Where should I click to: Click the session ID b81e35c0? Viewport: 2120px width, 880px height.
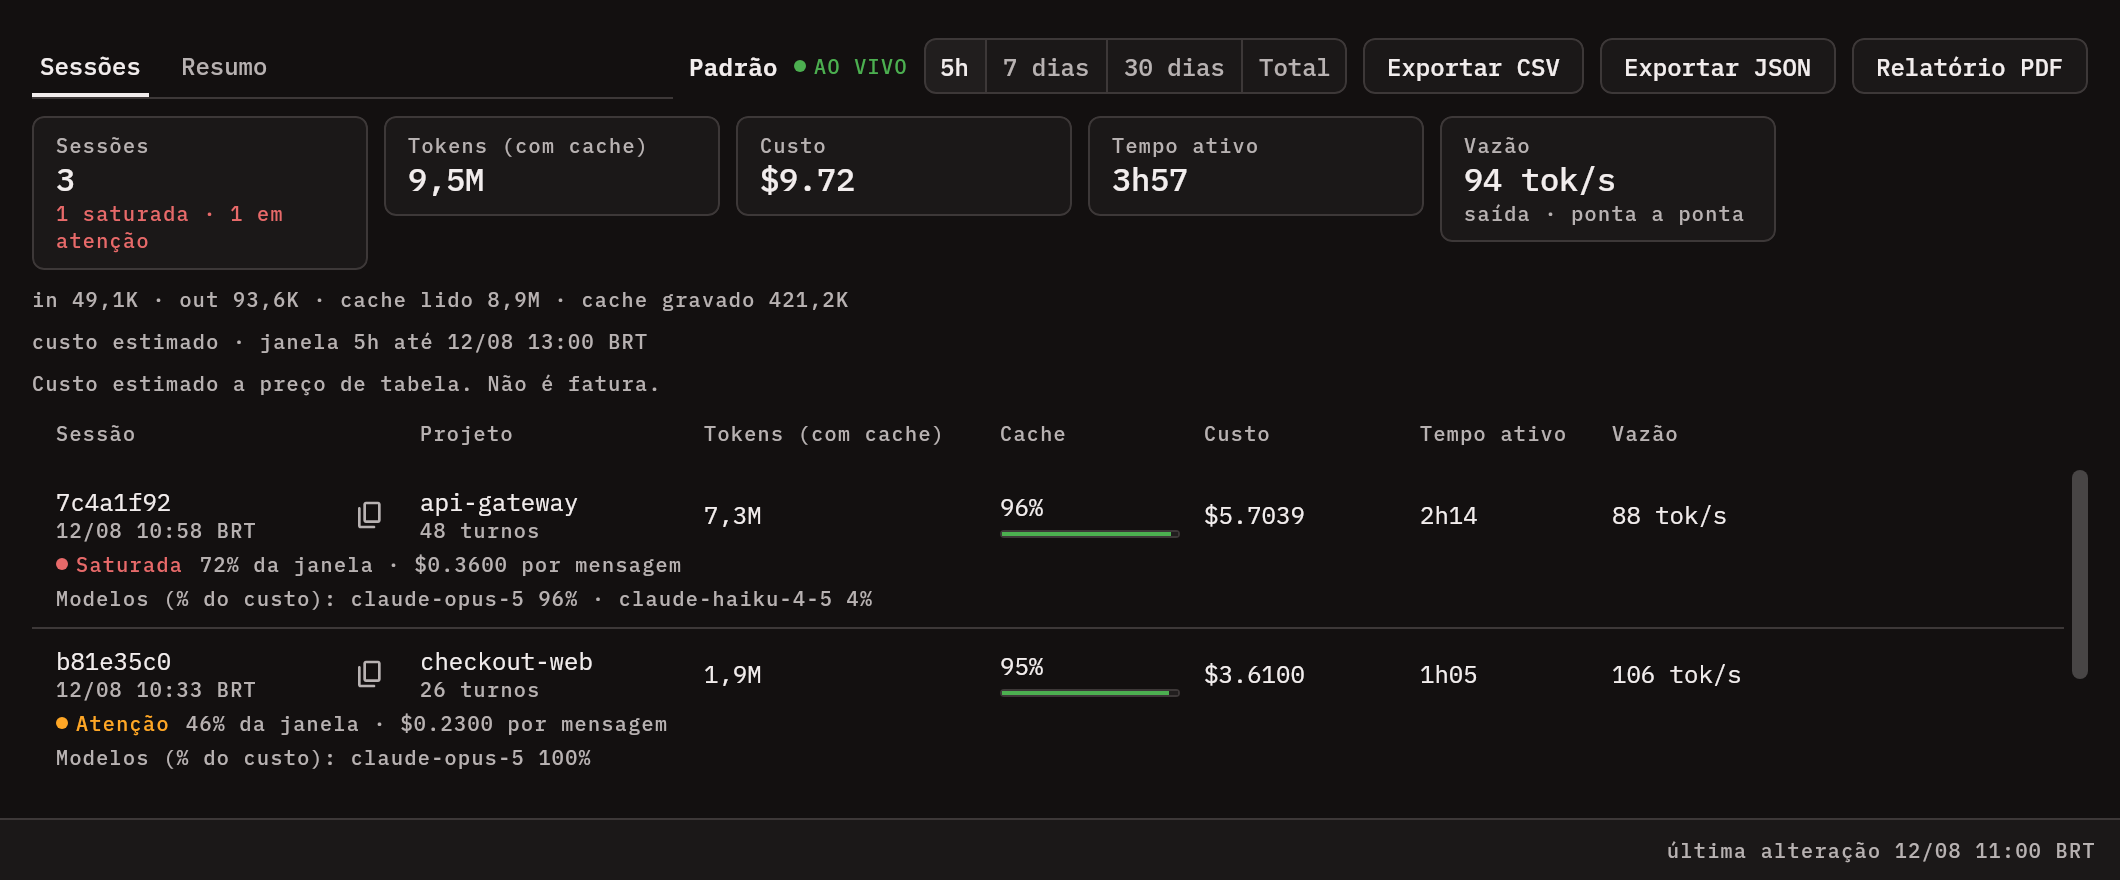click(x=113, y=662)
